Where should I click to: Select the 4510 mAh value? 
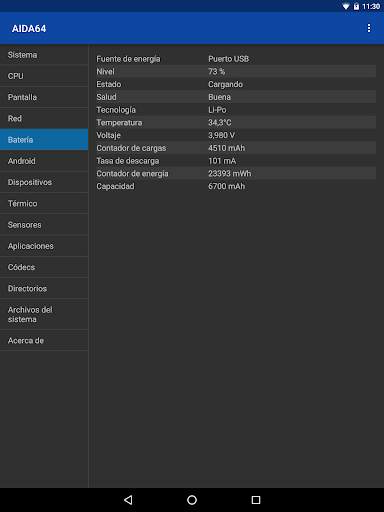click(x=227, y=148)
